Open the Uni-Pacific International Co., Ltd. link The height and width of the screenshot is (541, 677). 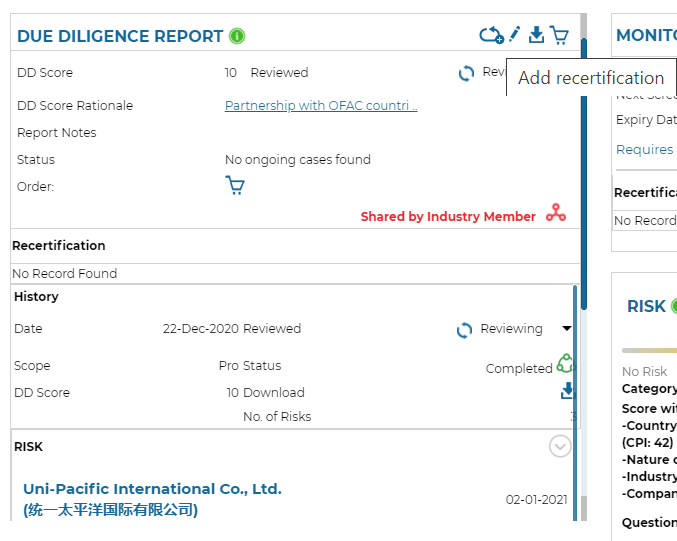pos(152,489)
